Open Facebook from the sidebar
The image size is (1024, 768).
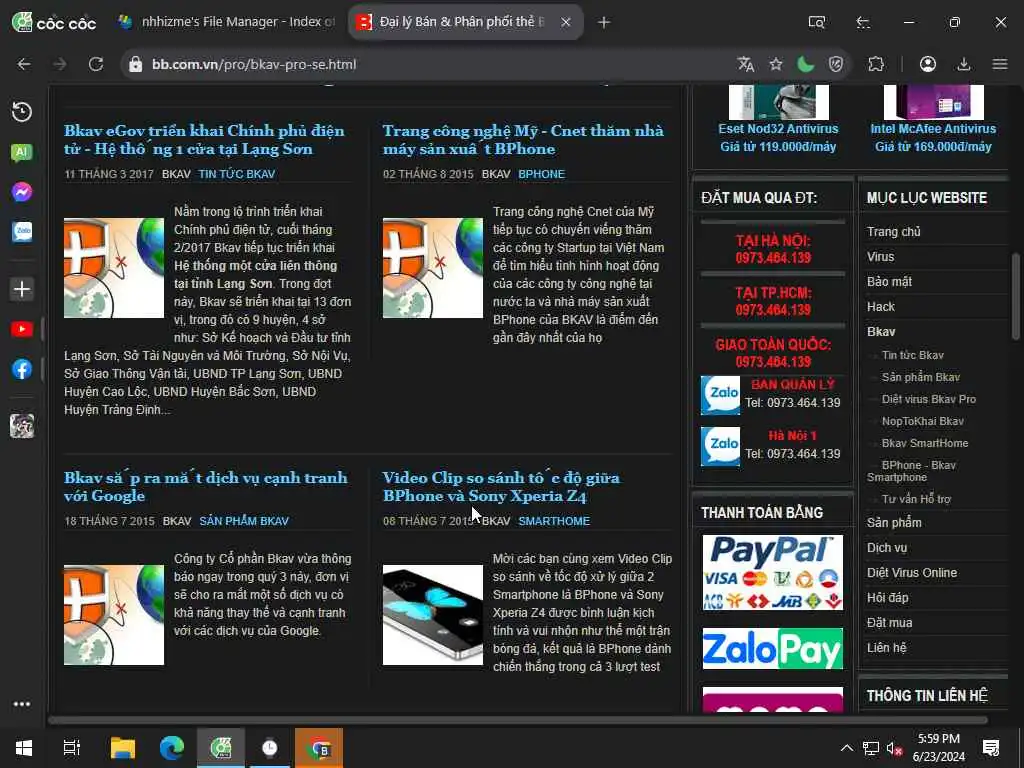22,369
